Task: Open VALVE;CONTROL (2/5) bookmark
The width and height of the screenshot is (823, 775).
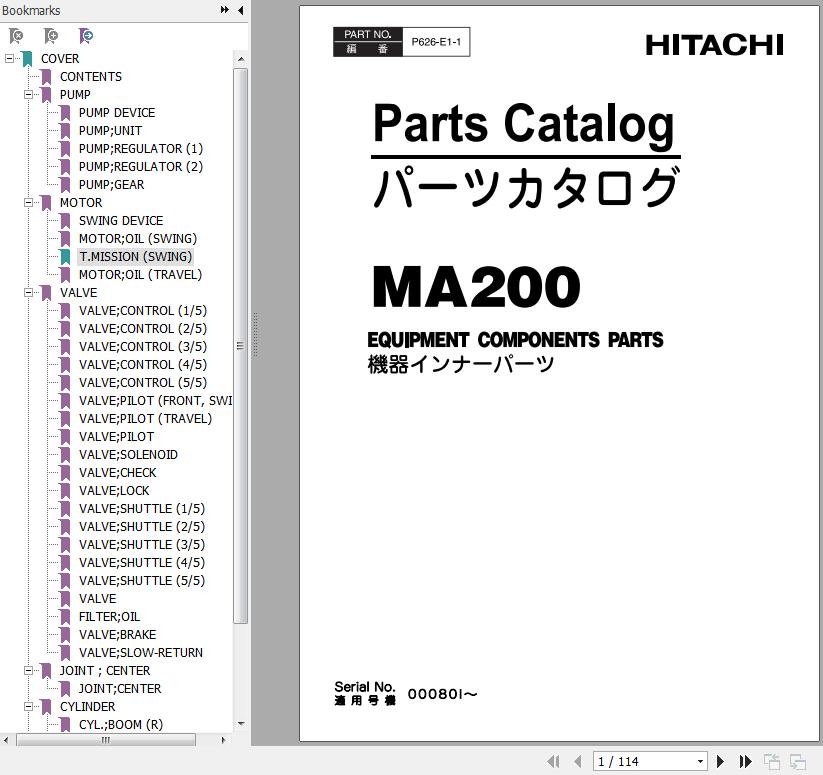Action: [x=143, y=328]
